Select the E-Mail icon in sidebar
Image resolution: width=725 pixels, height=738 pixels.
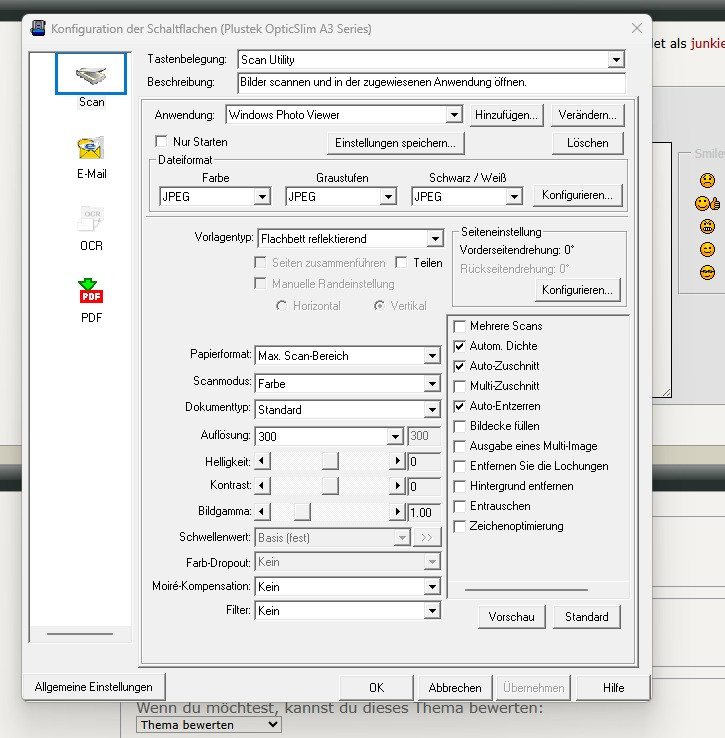tap(91, 148)
